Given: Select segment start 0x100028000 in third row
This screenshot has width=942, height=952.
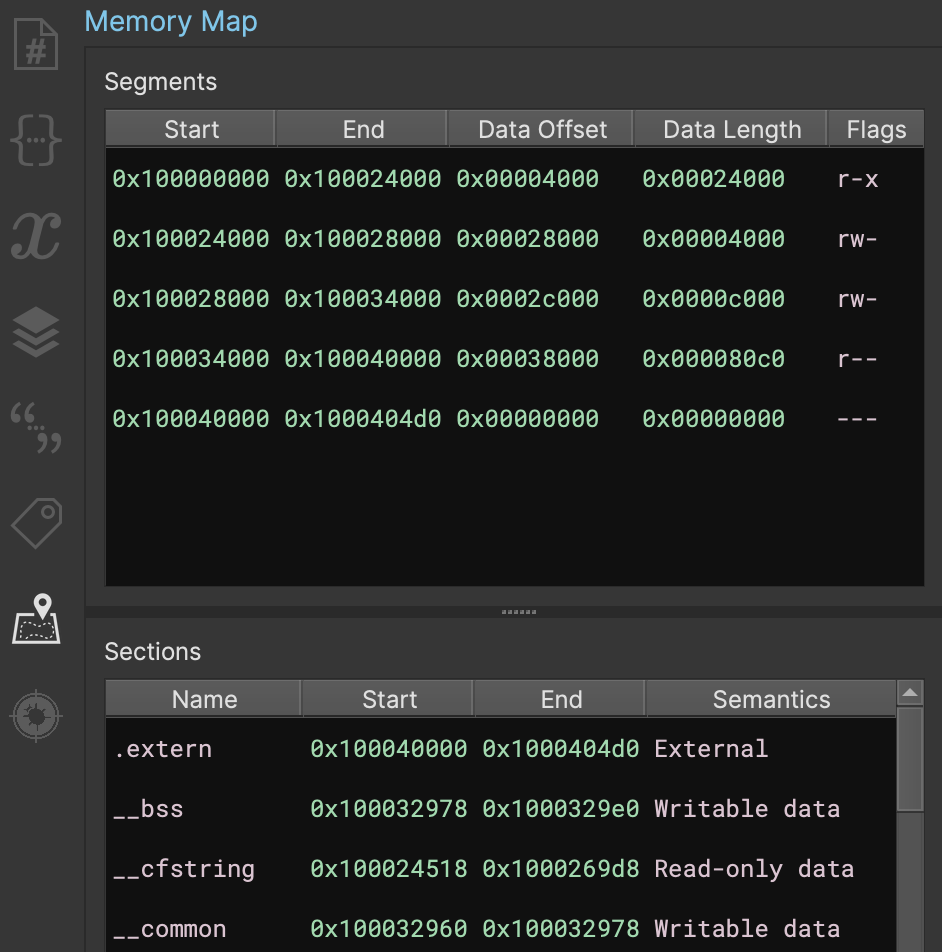Looking at the screenshot, I should (x=191, y=299).
